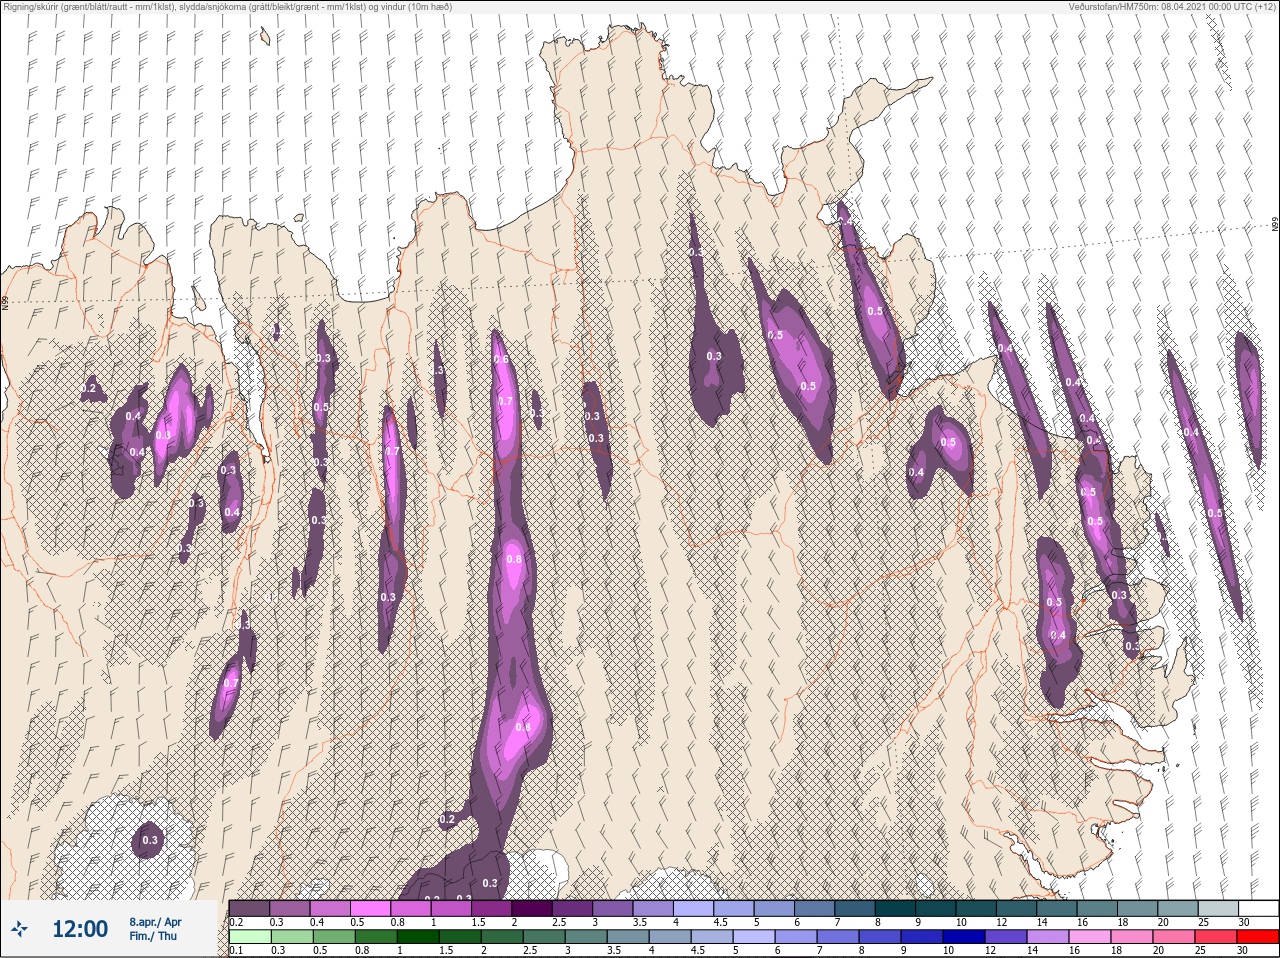Click the '0.1' label under the lower legend
The image size is (1280, 958).
pos(236,951)
